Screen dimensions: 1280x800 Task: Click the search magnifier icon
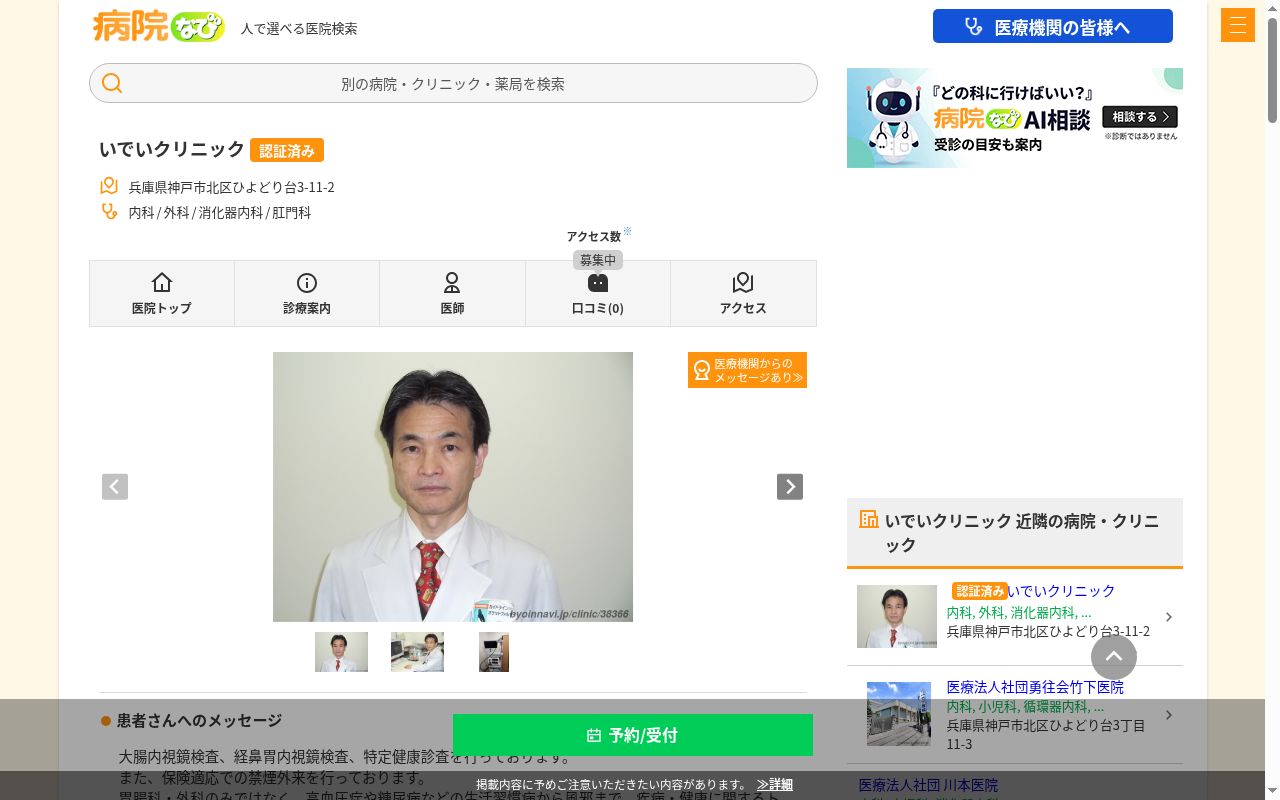112,84
